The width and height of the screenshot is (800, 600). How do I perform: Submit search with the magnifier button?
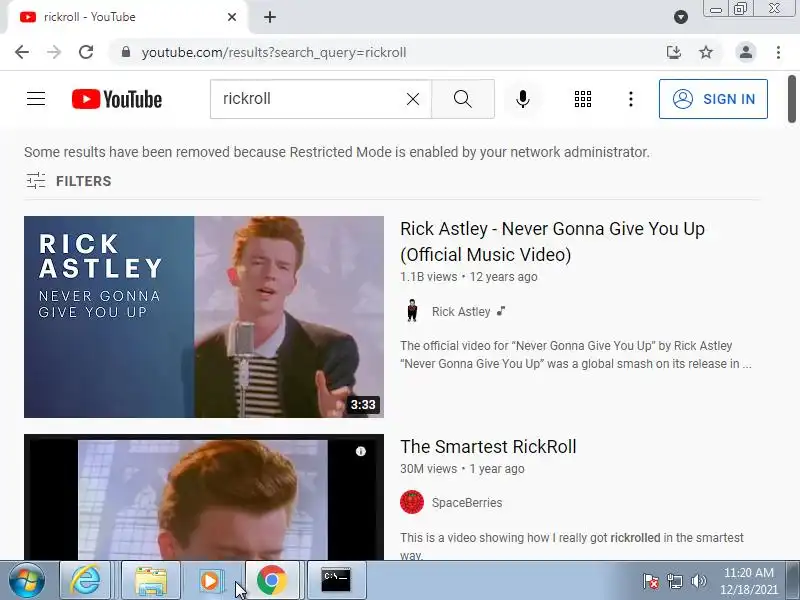click(463, 99)
